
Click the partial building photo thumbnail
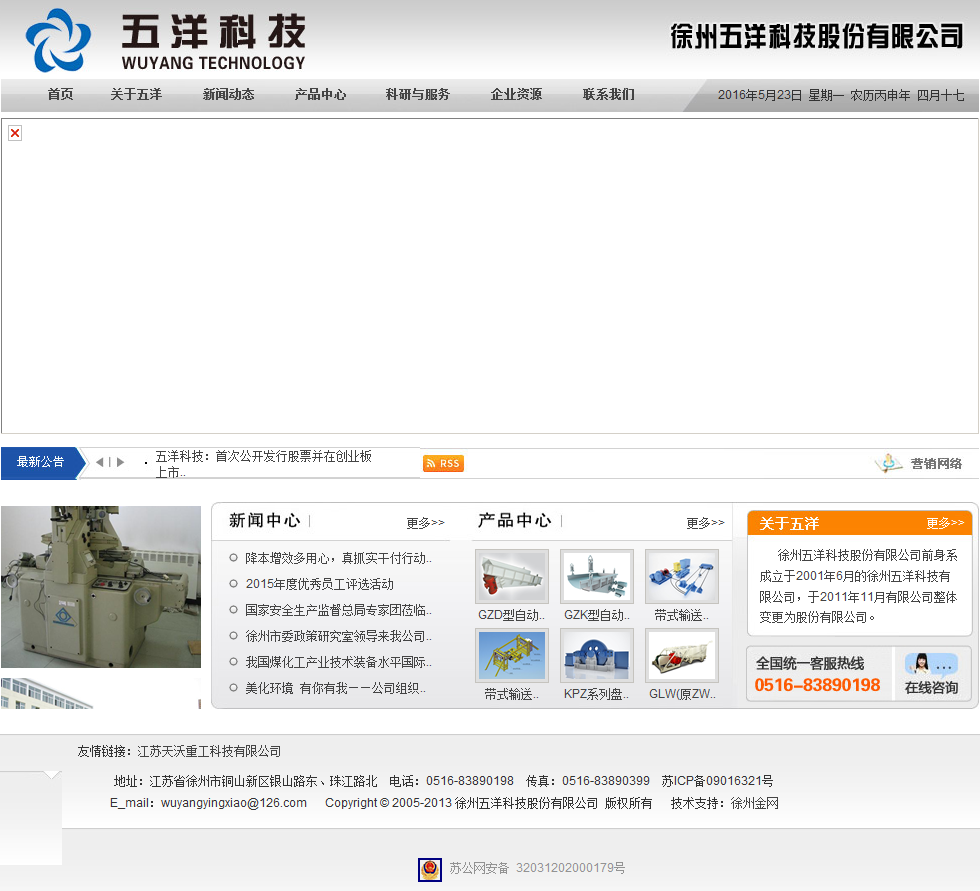(101, 694)
